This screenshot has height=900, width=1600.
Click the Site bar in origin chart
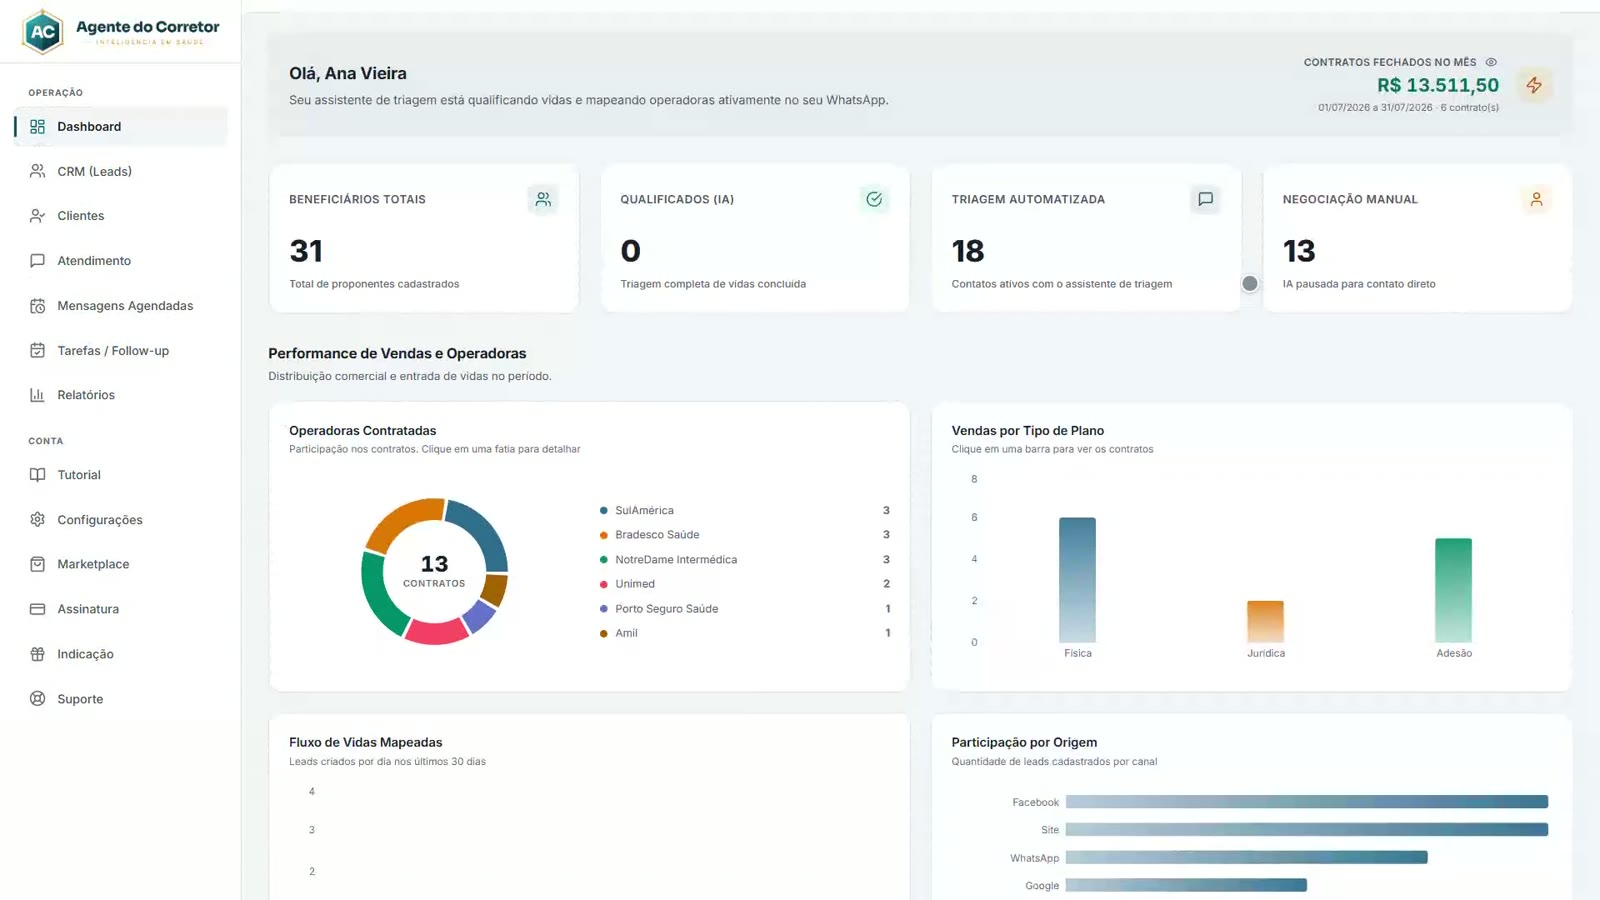(x=1307, y=830)
